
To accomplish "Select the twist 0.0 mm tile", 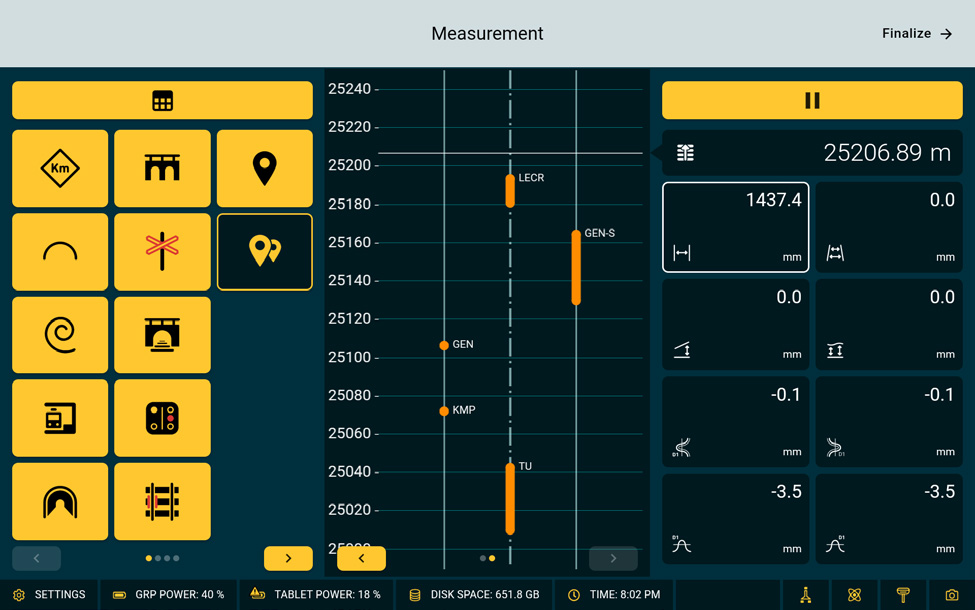I will 889,325.
